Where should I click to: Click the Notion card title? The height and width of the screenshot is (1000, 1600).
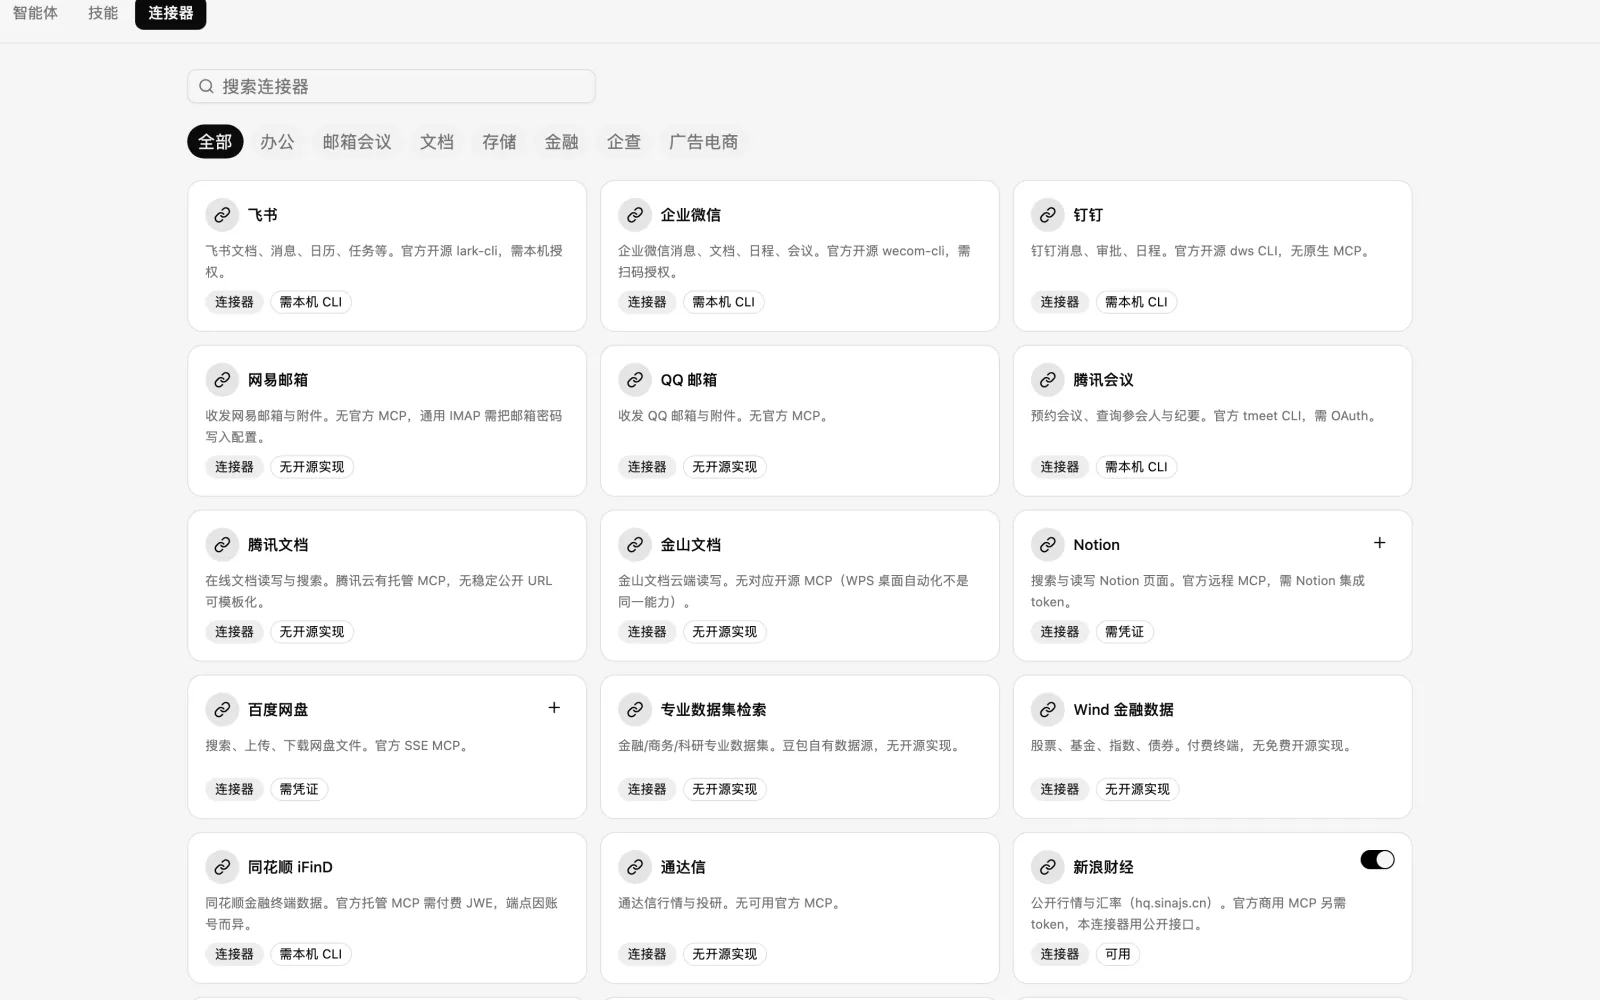click(x=1096, y=545)
